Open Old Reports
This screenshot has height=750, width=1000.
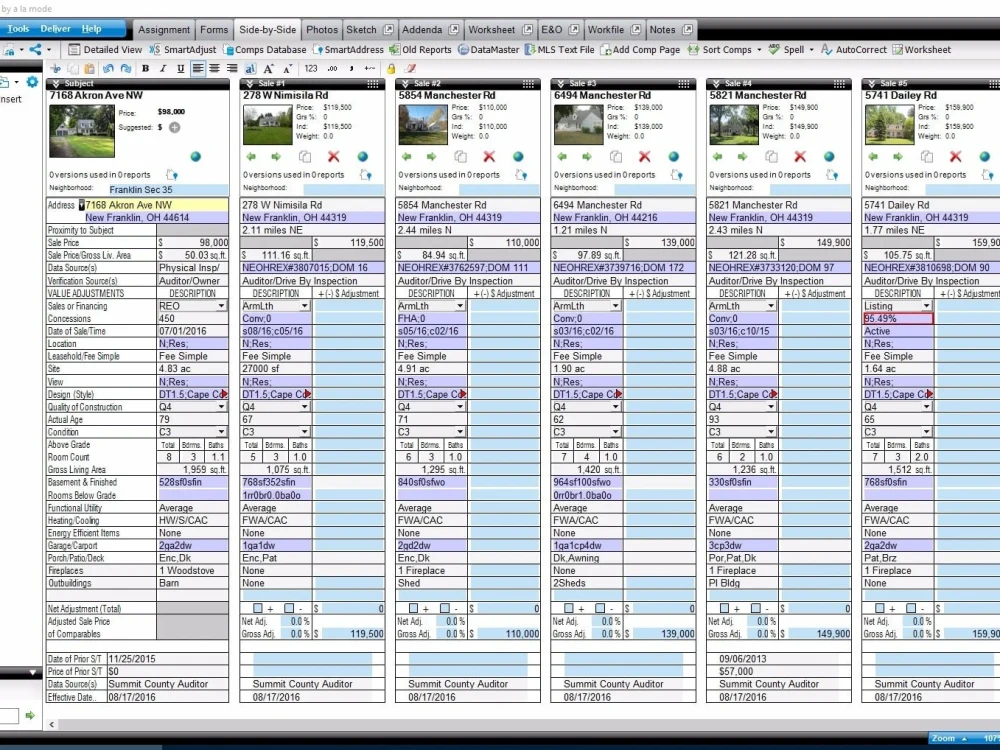coord(420,49)
